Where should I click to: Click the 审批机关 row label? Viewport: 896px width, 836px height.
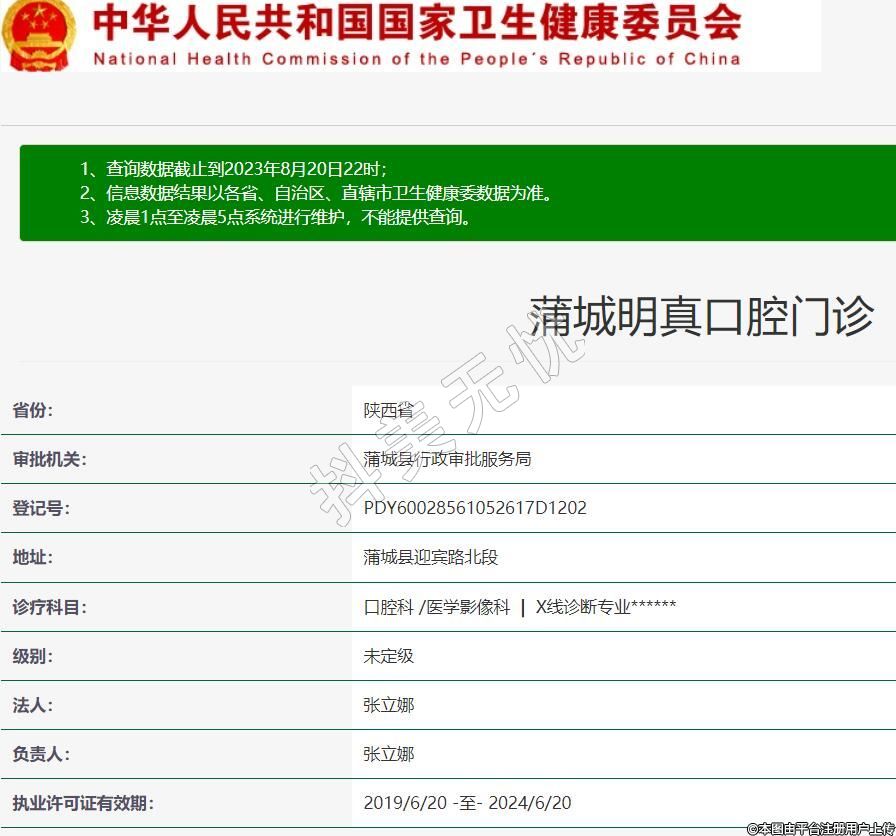pyautogui.click(x=49, y=459)
